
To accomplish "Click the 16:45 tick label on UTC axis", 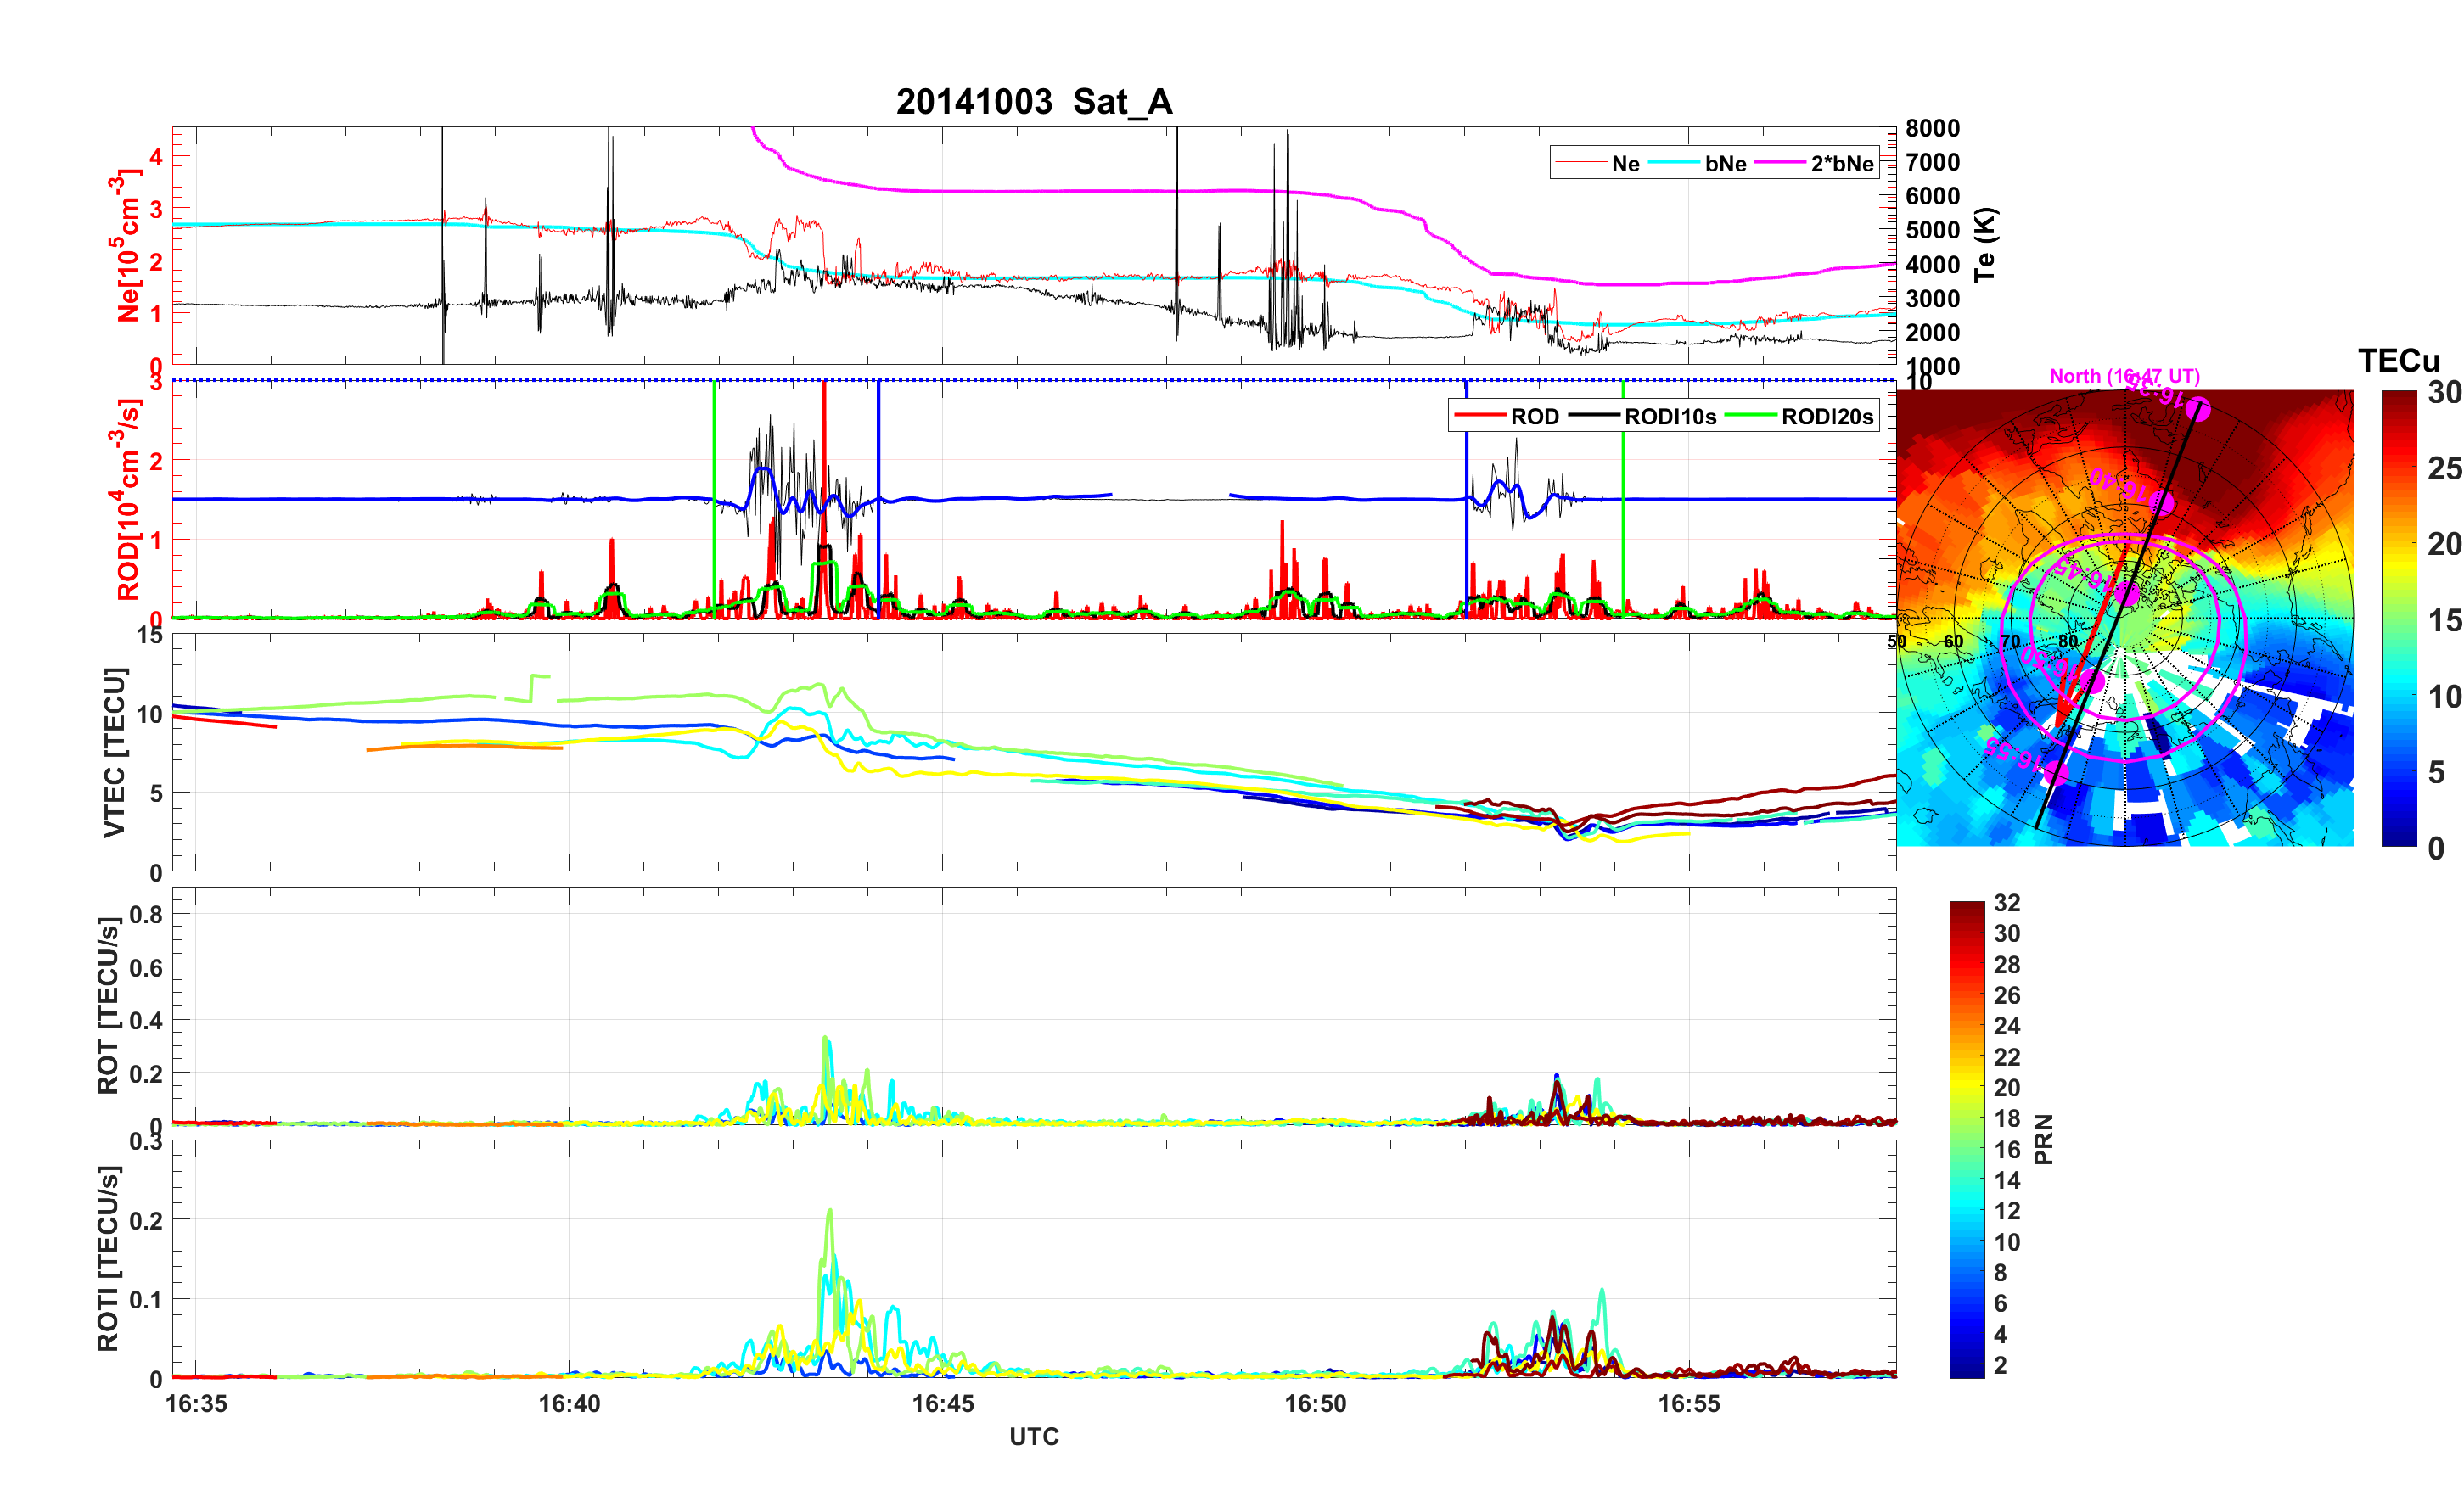I will [x=942, y=1403].
